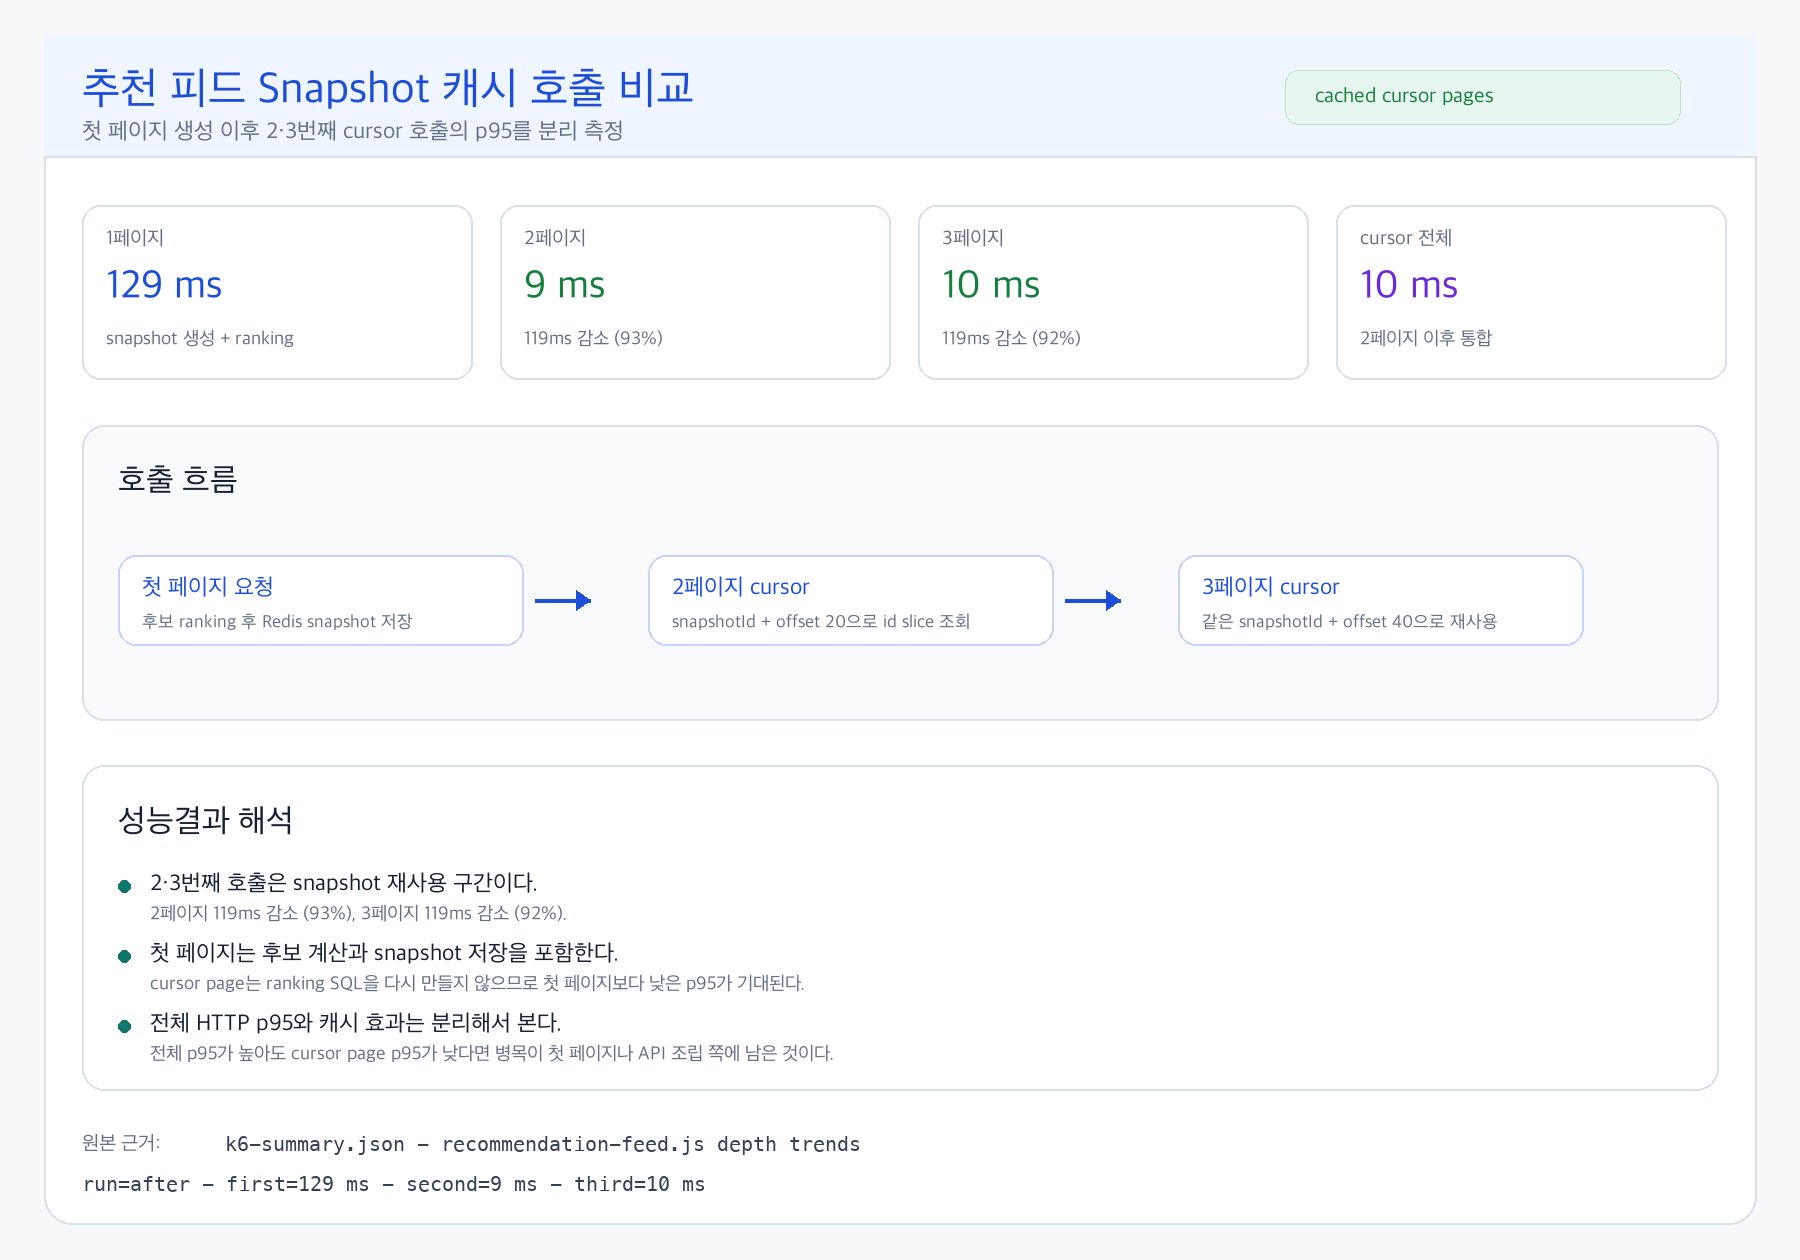Click the cached cursor pages badge
The width and height of the screenshot is (1800, 1260).
pos(1482,97)
